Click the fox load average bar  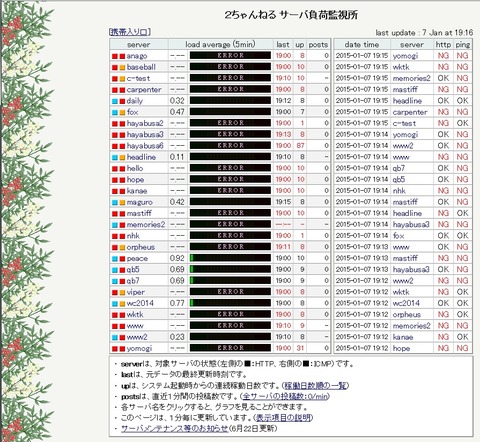point(230,112)
